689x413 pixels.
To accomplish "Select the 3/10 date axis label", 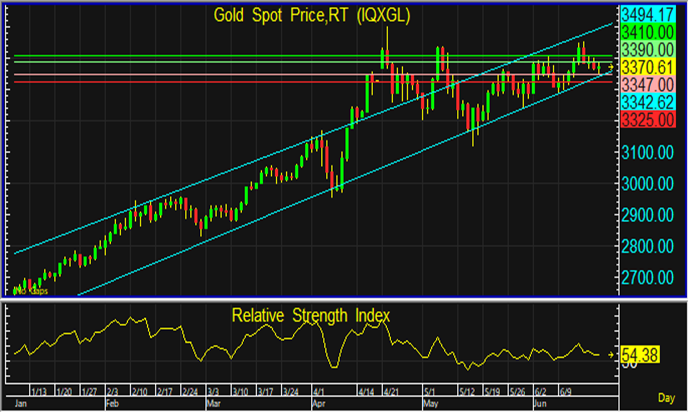I will tap(240, 392).
